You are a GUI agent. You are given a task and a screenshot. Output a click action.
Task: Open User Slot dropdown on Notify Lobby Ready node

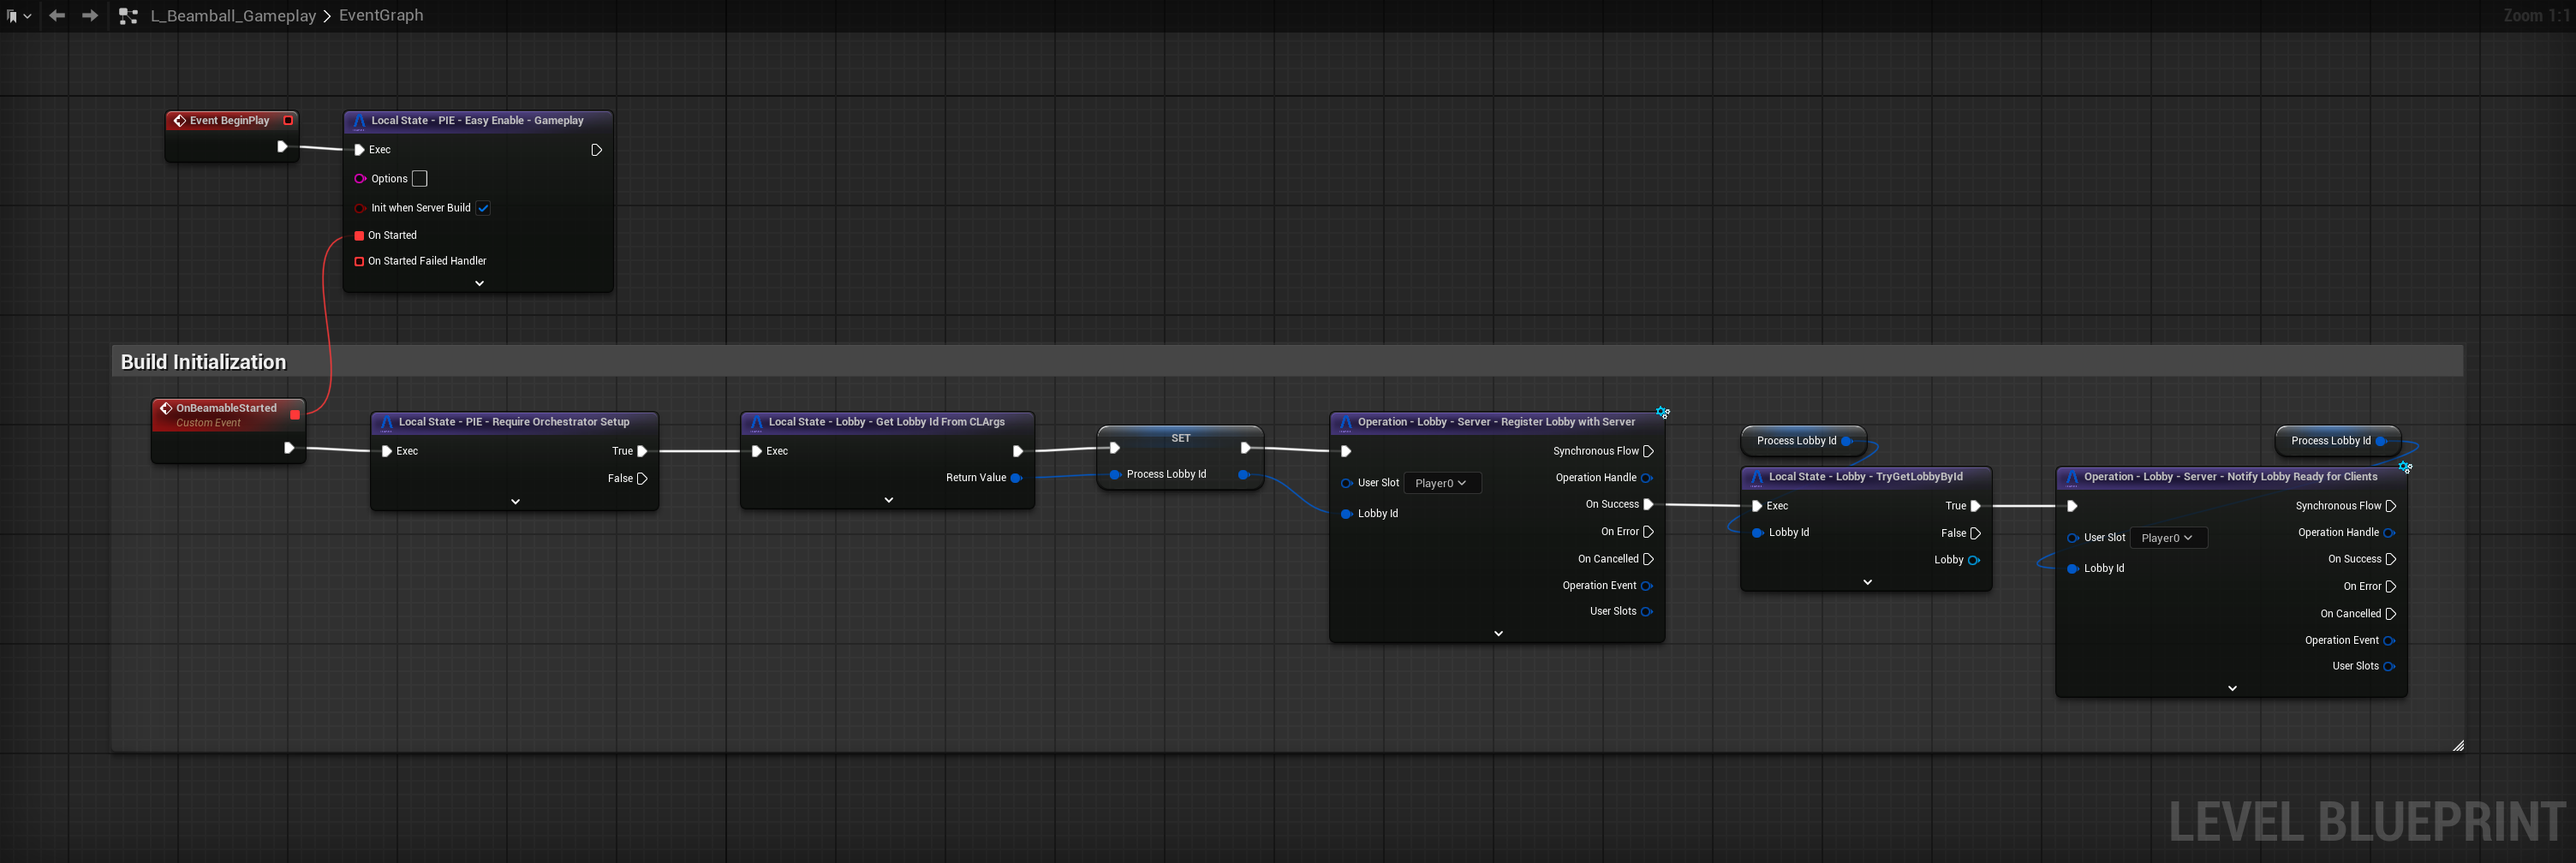tap(2167, 538)
